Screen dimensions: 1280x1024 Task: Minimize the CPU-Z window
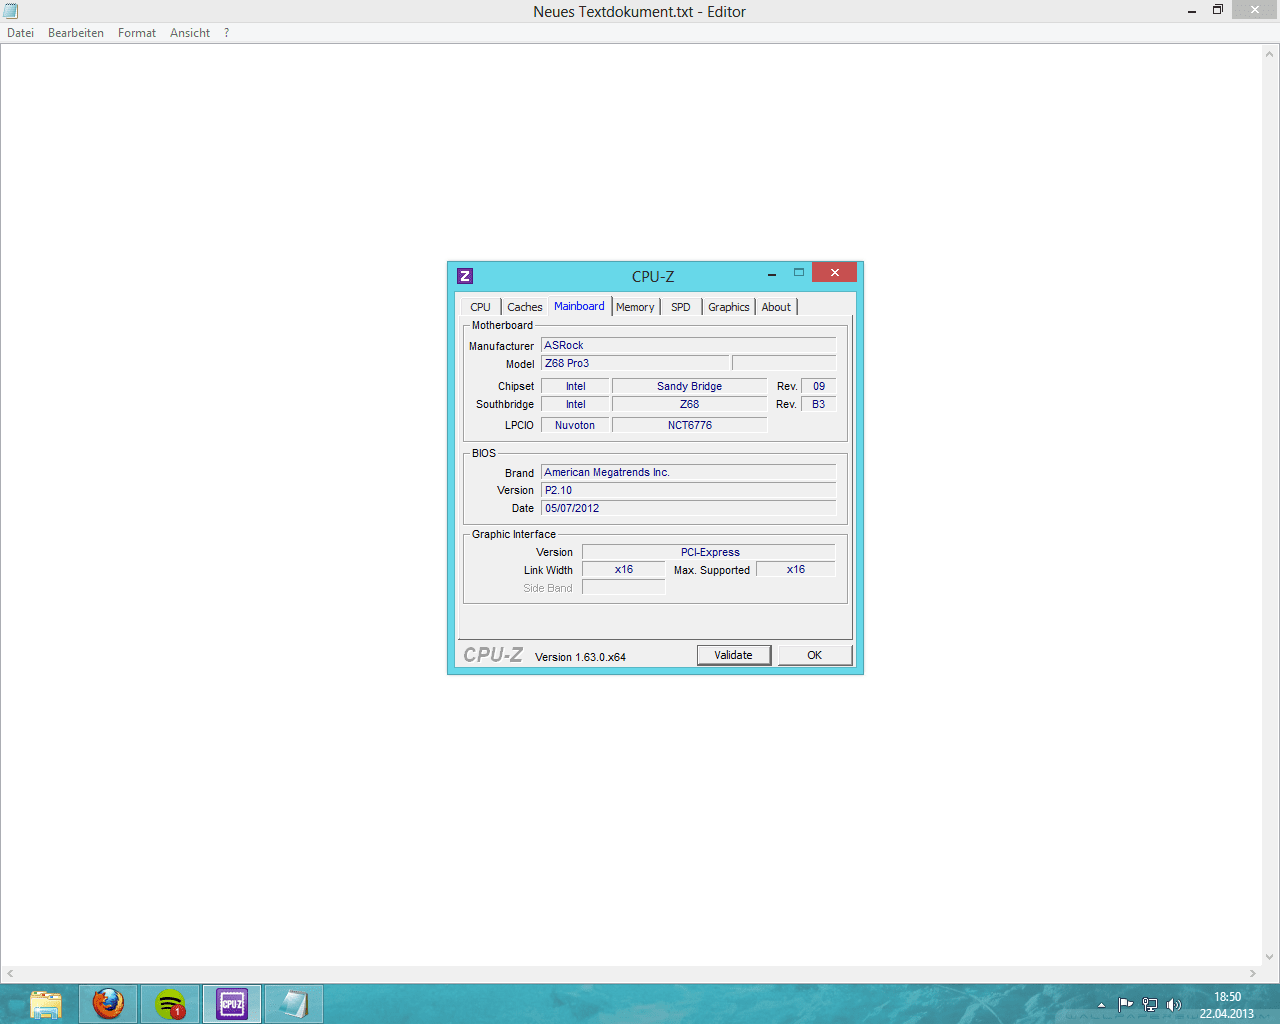pyautogui.click(x=772, y=274)
